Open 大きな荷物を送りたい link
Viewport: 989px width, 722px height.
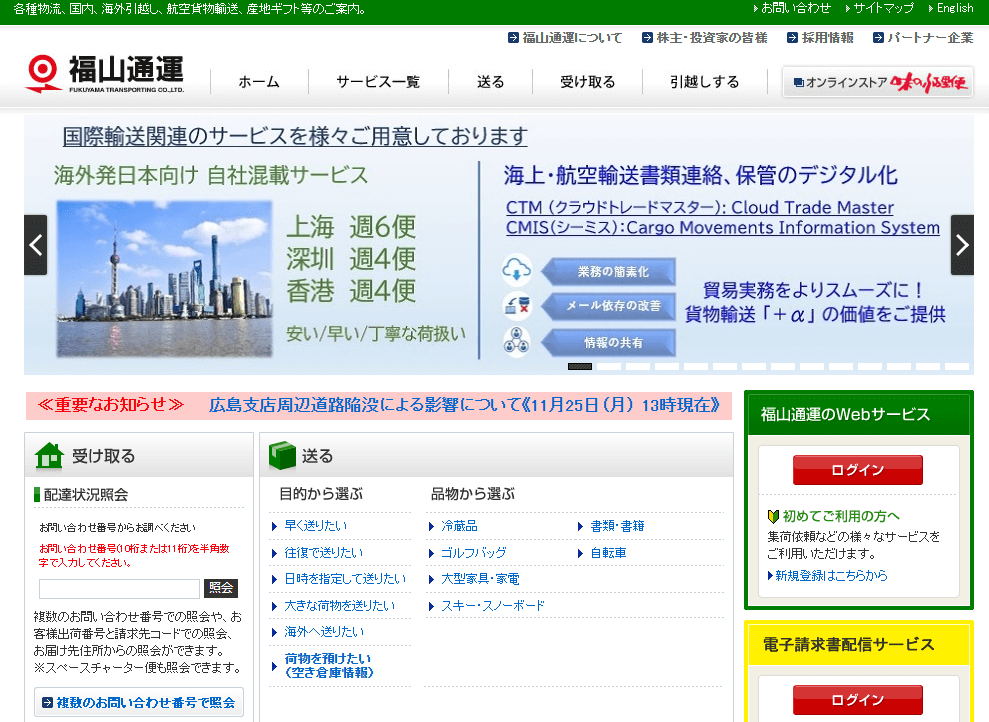(x=339, y=606)
